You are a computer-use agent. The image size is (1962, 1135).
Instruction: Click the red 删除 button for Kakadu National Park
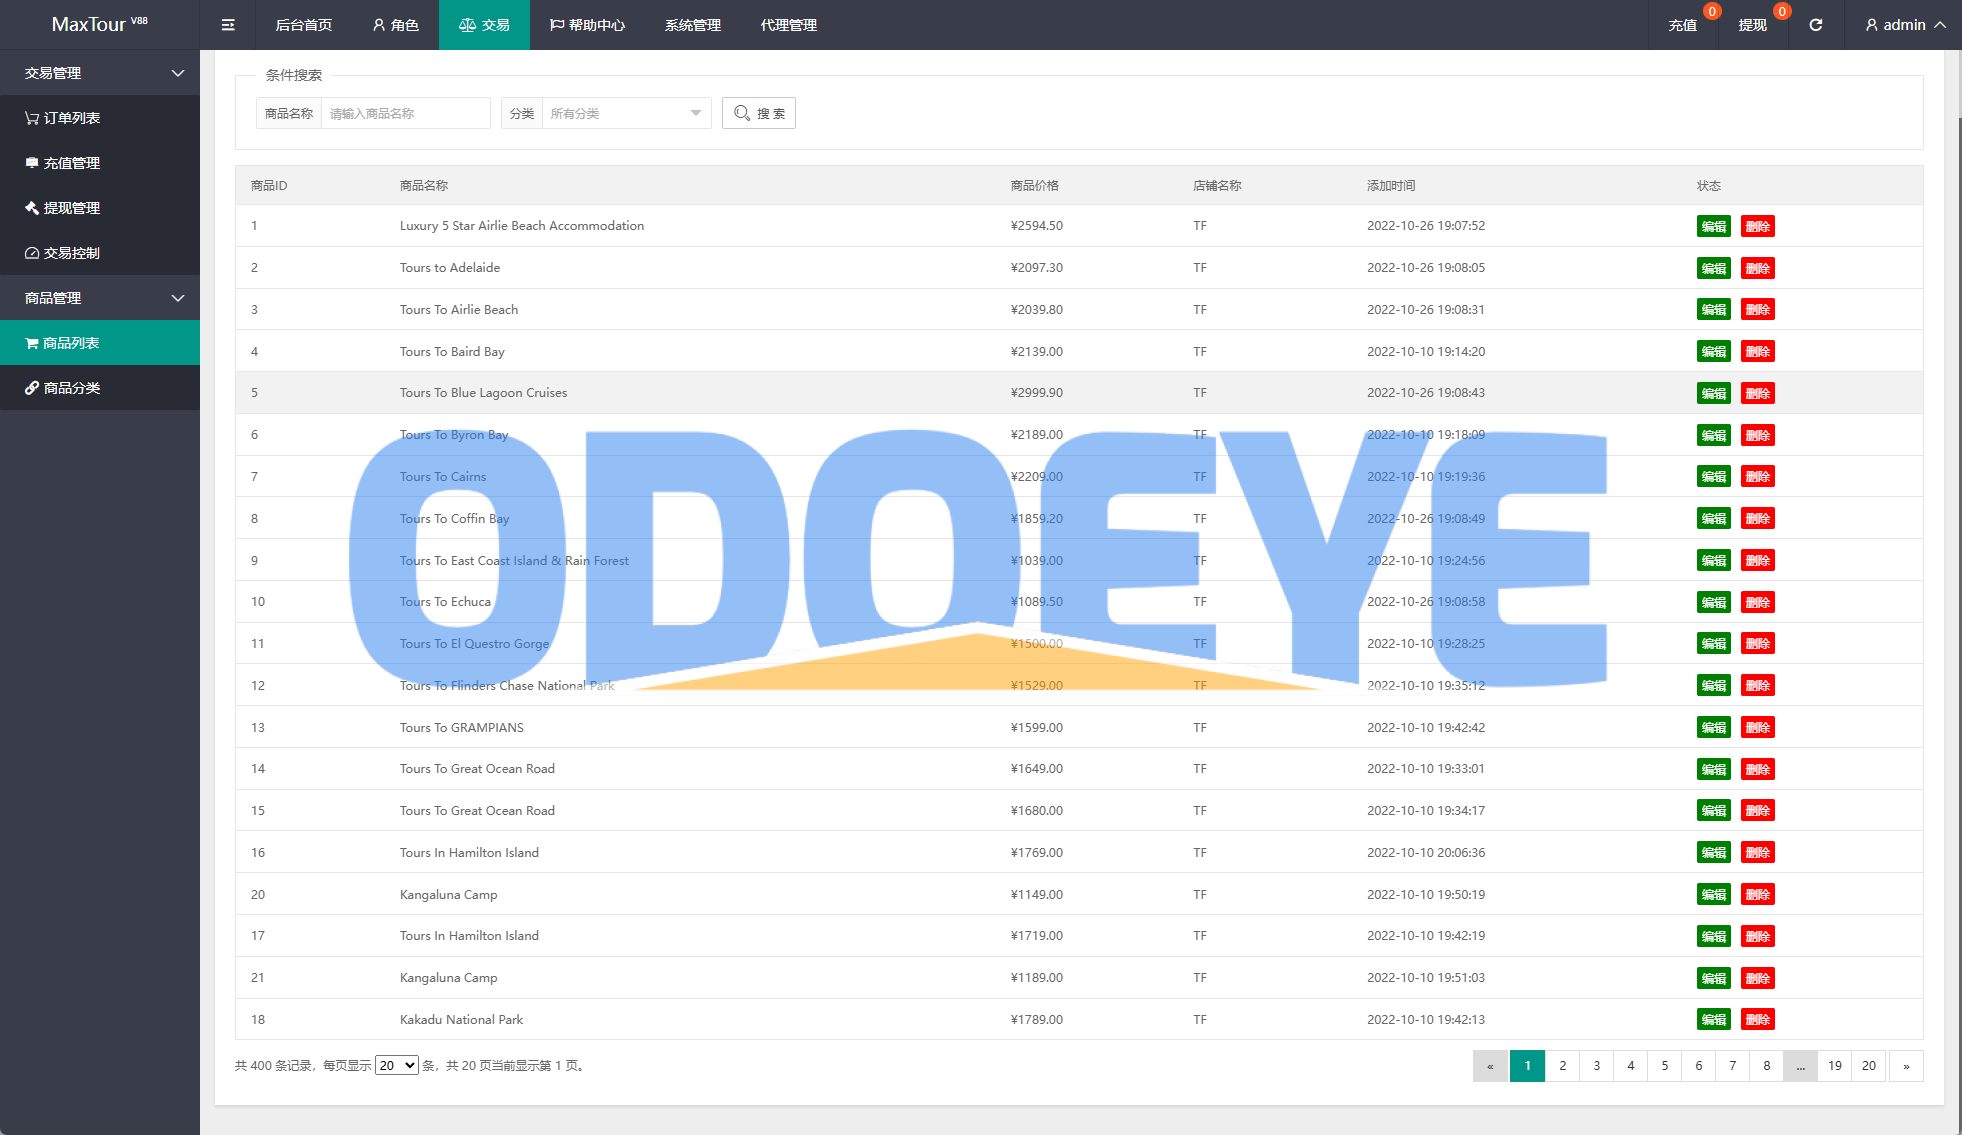pos(1757,1020)
